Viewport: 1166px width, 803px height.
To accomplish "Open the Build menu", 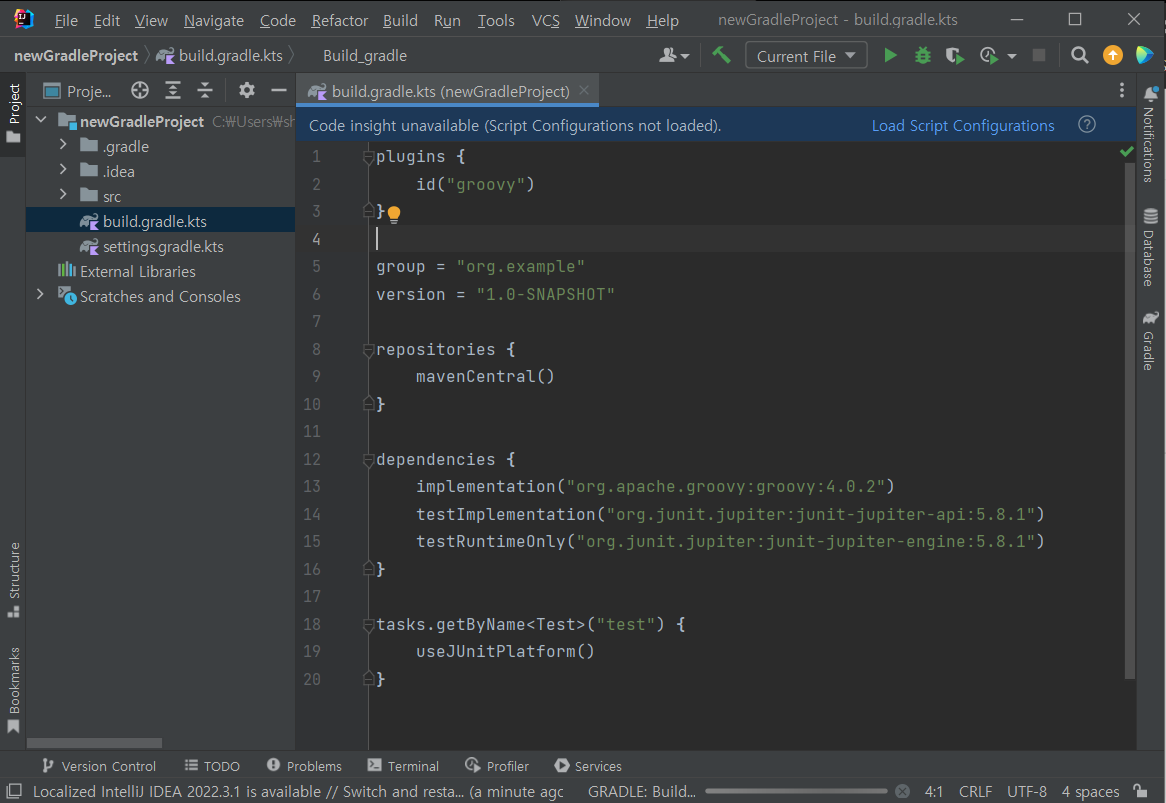I will coord(400,20).
